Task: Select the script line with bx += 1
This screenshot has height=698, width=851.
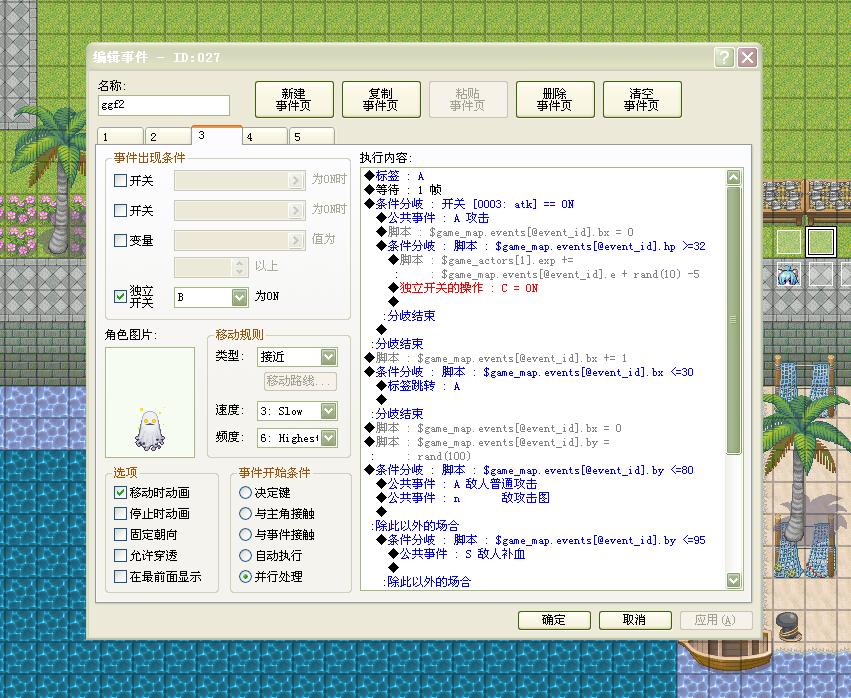Action: coord(496,358)
